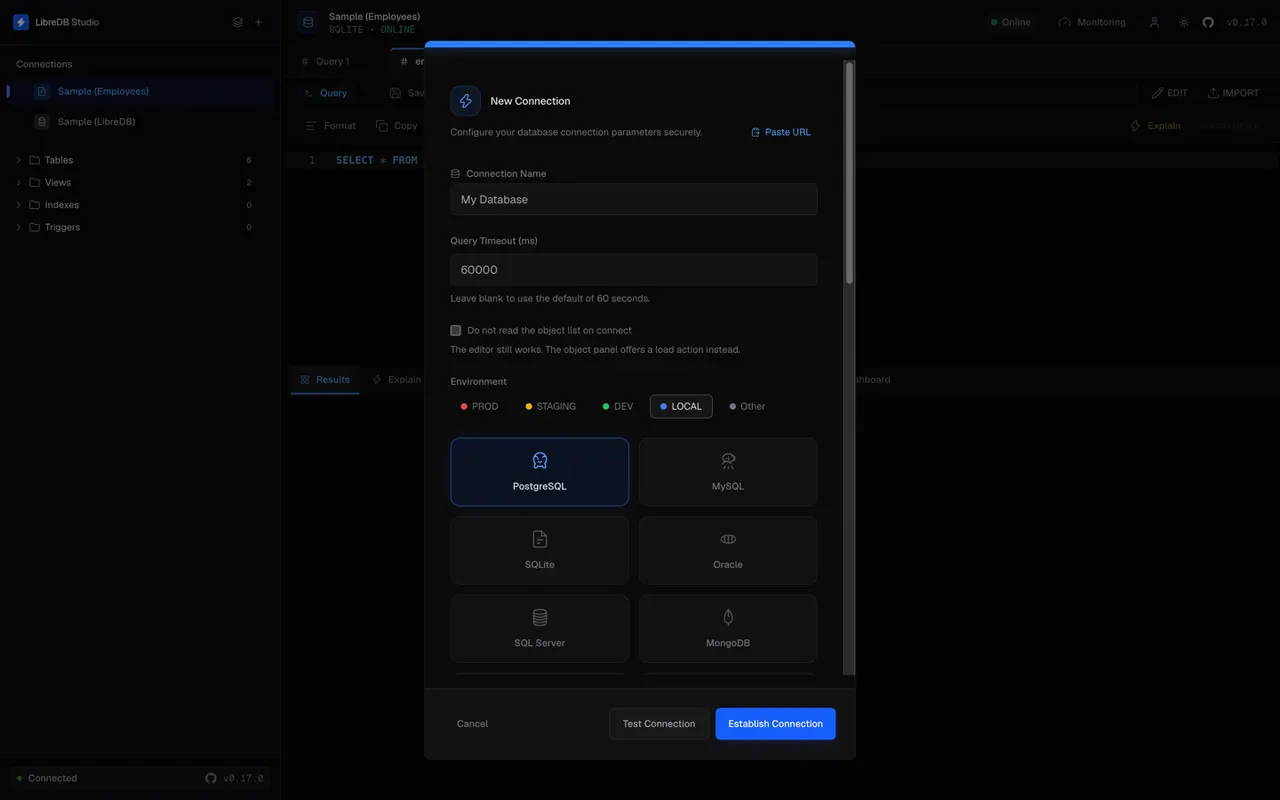Expand the Tables tree node
Image resolution: width=1280 pixels, height=800 pixels.
[x=18, y=160]
